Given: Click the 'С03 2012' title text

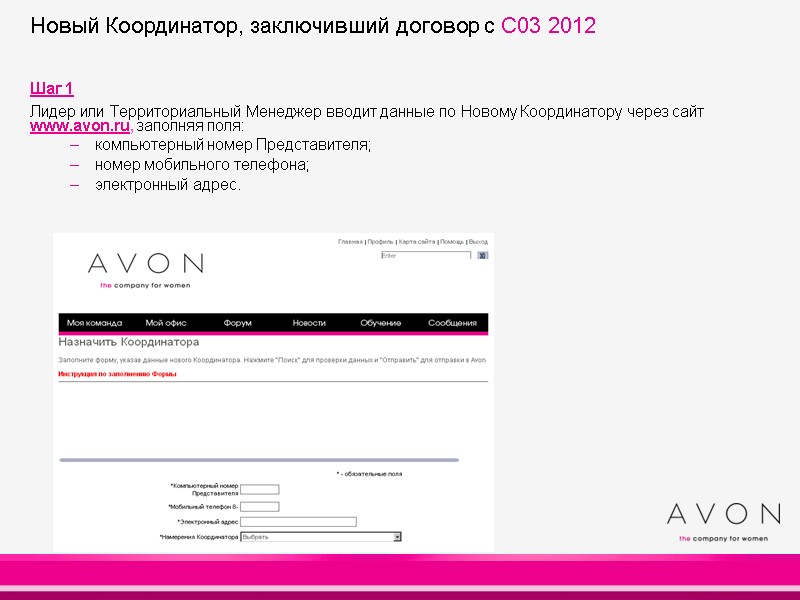Looking at the screenshot, I should click(548, 26).
